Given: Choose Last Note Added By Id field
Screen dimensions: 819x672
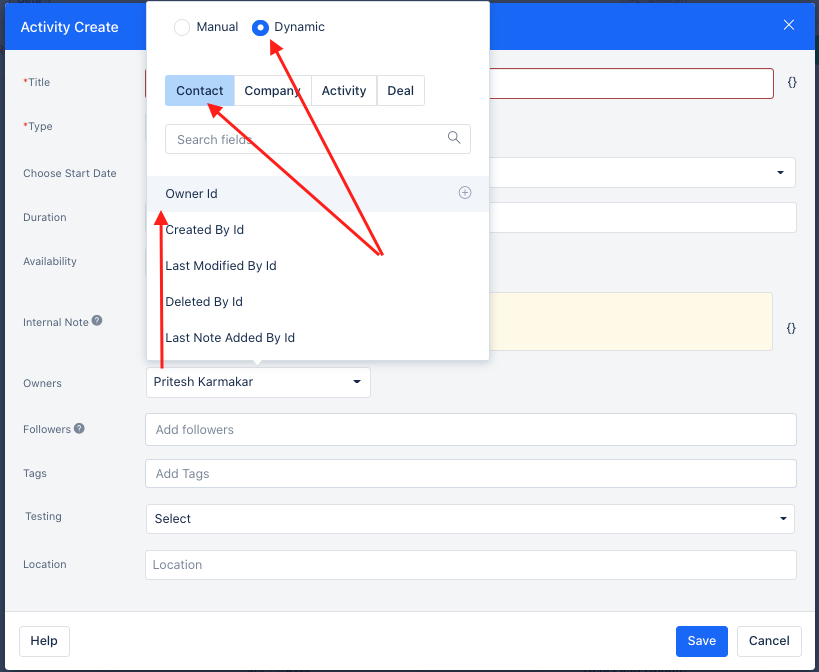Looking at the screenshot, I should (318, 338).
